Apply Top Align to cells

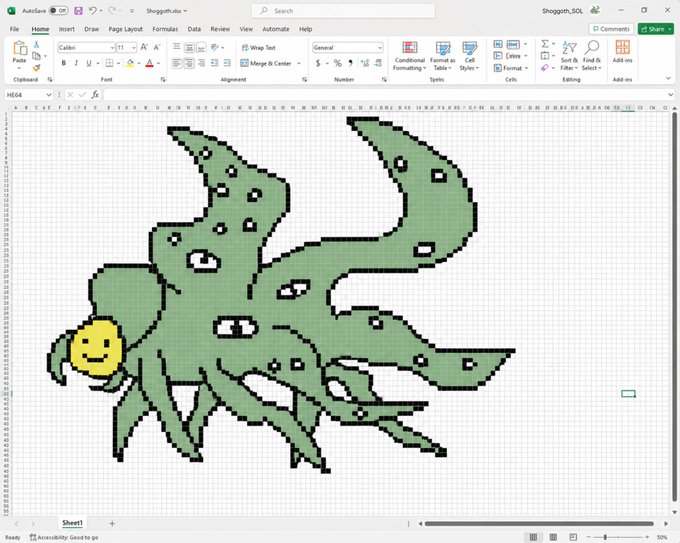[x=177, y=47]
